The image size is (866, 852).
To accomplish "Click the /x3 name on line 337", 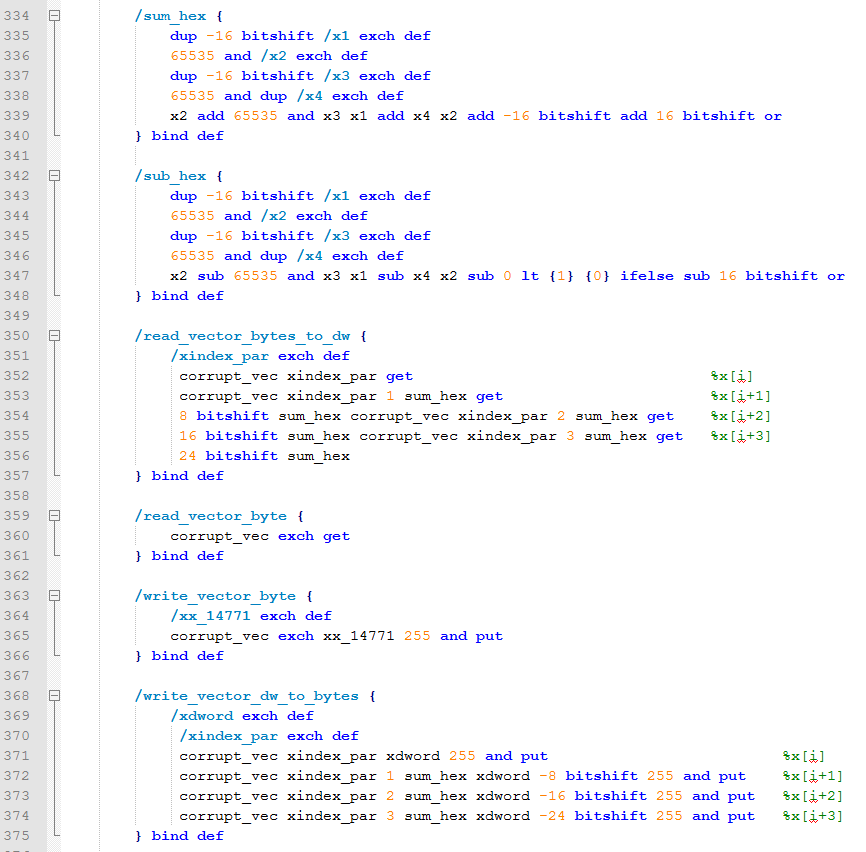I will (336, 76).
